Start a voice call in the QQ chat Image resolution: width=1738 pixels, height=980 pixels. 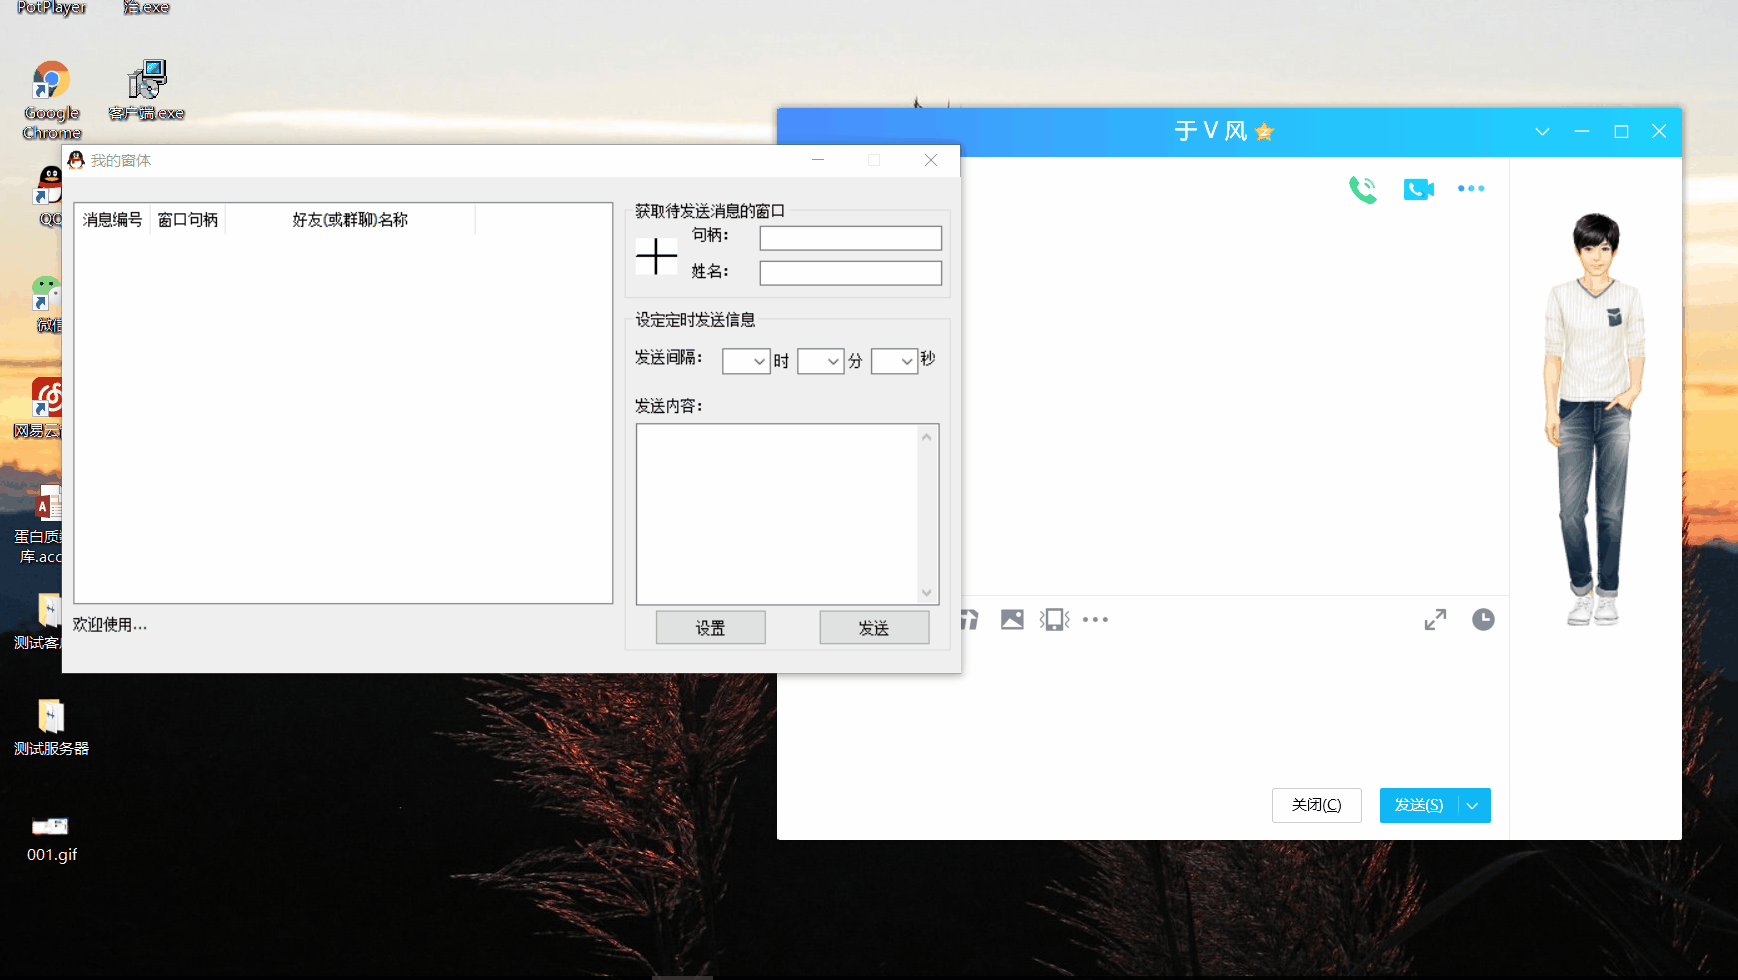point(1363,188)
